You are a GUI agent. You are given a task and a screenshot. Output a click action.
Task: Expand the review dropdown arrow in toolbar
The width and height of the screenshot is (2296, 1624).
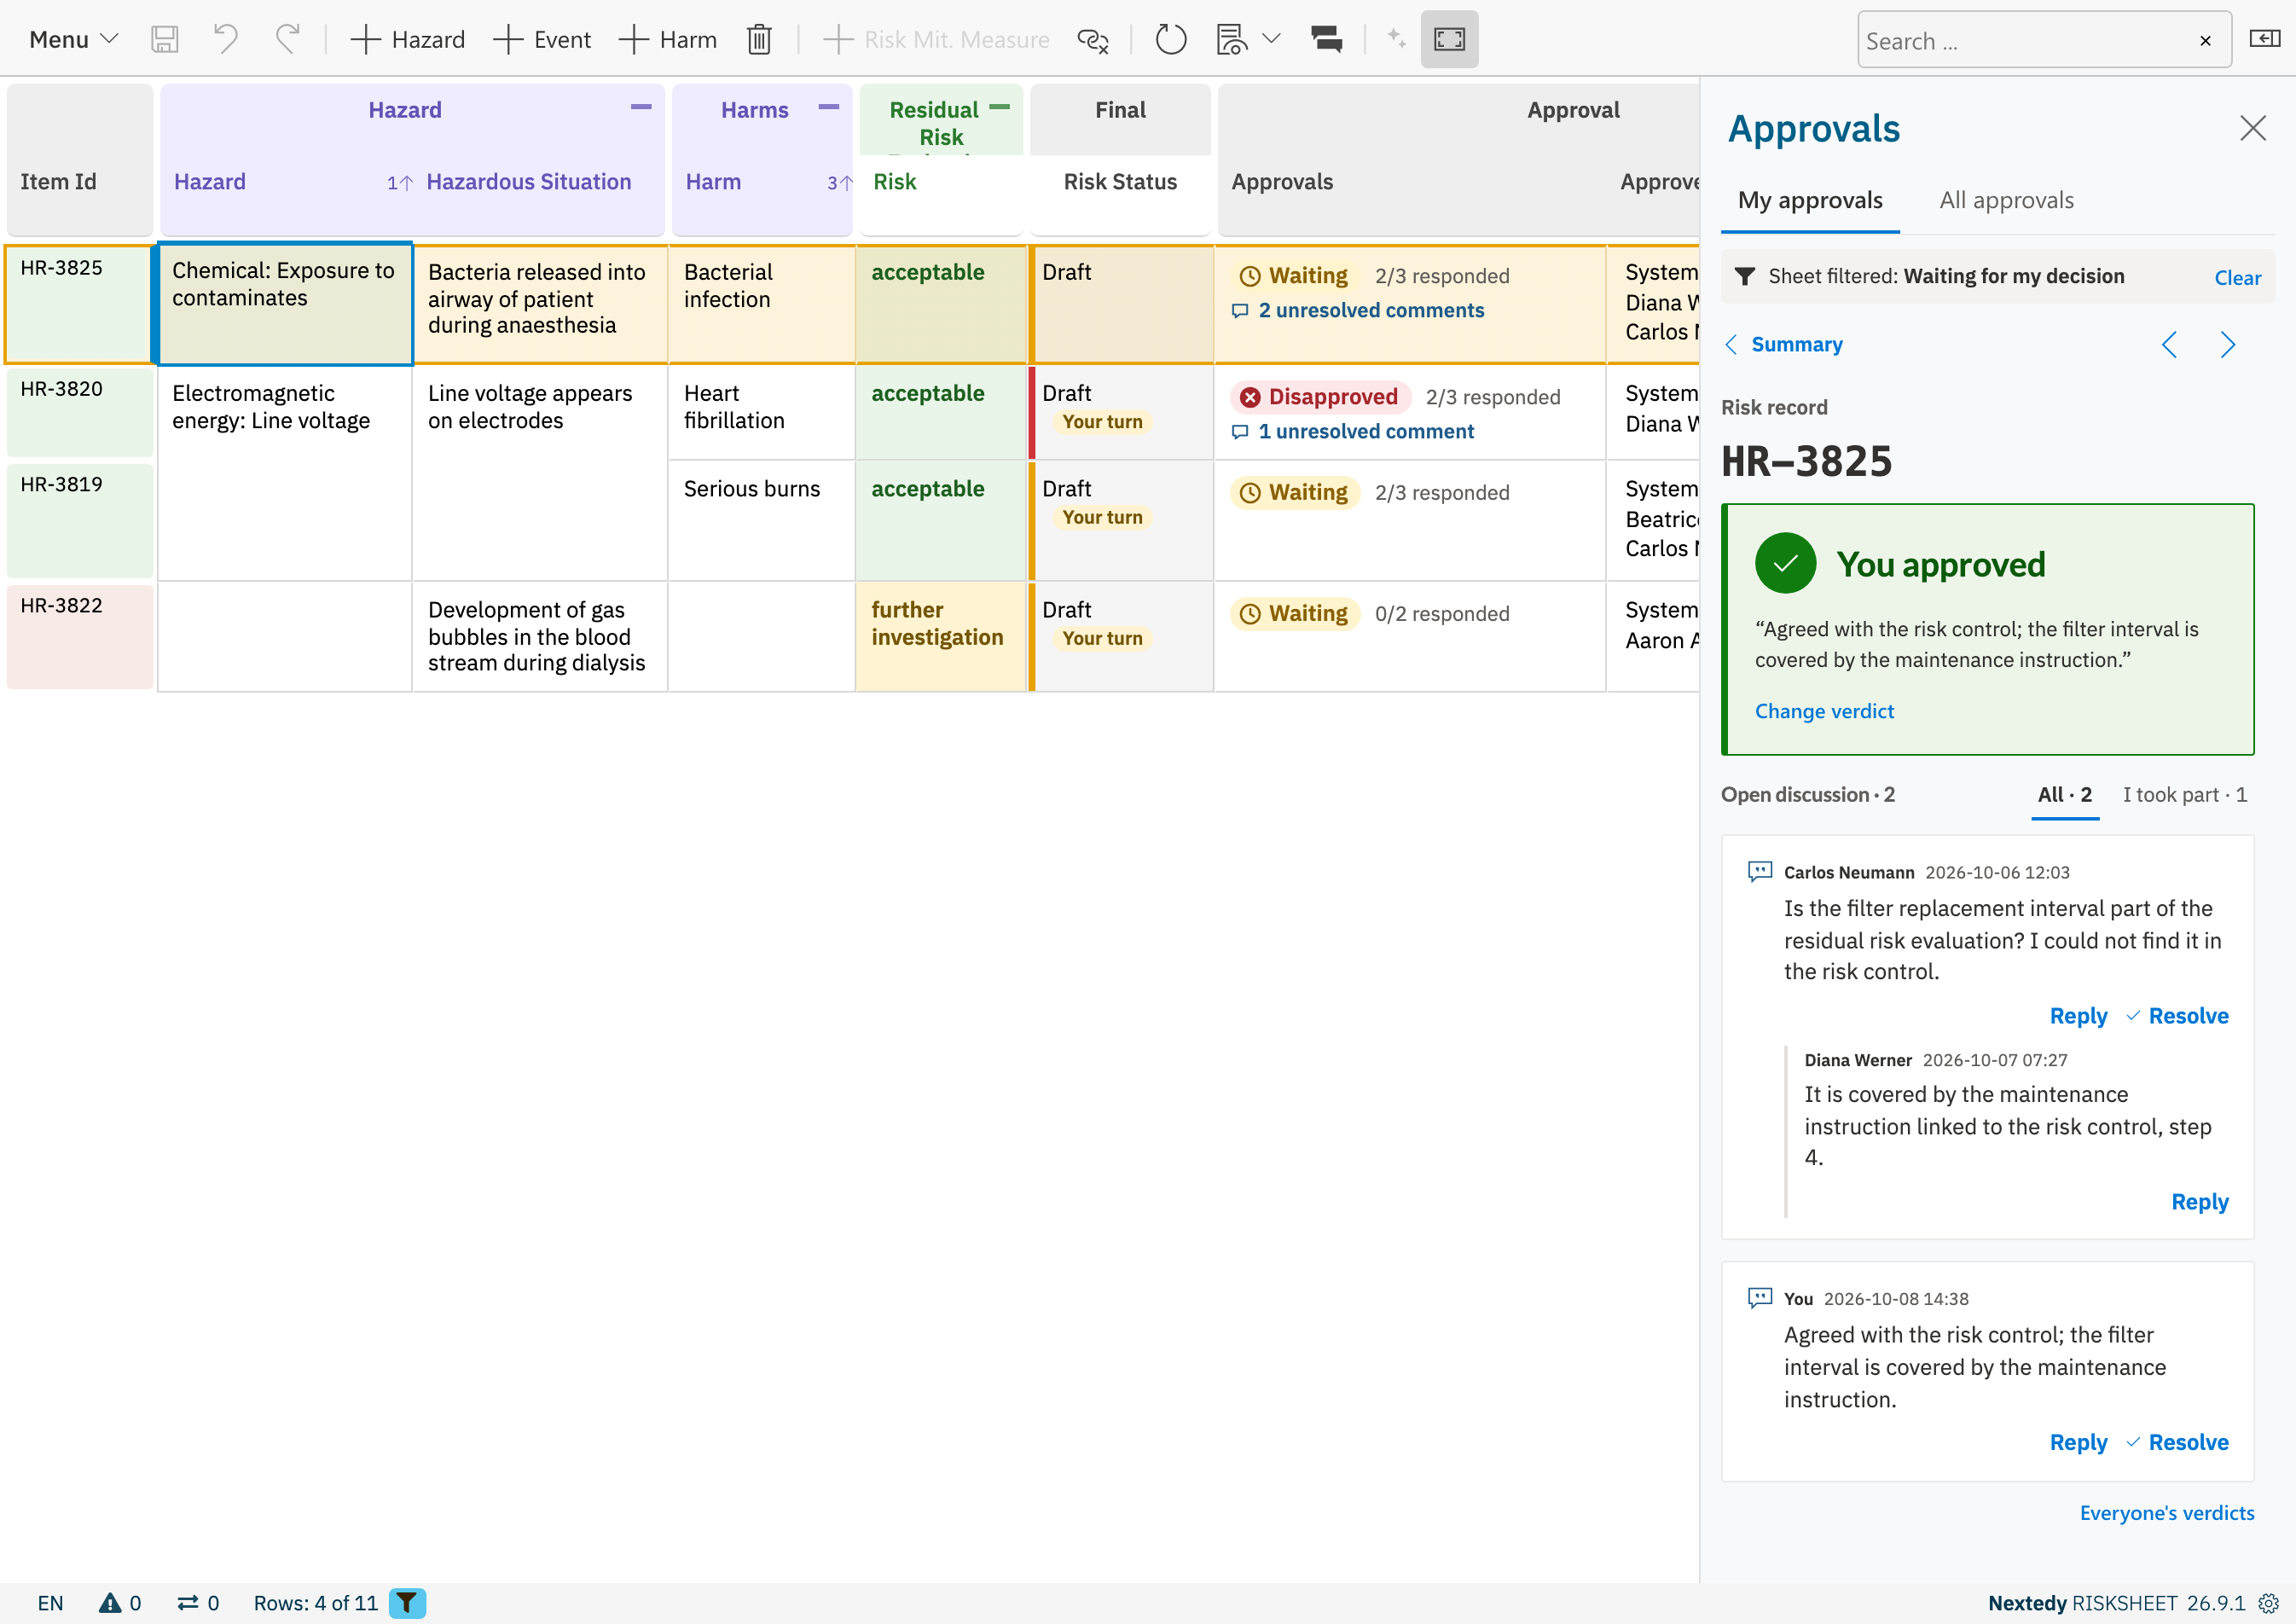(1271, 40)
